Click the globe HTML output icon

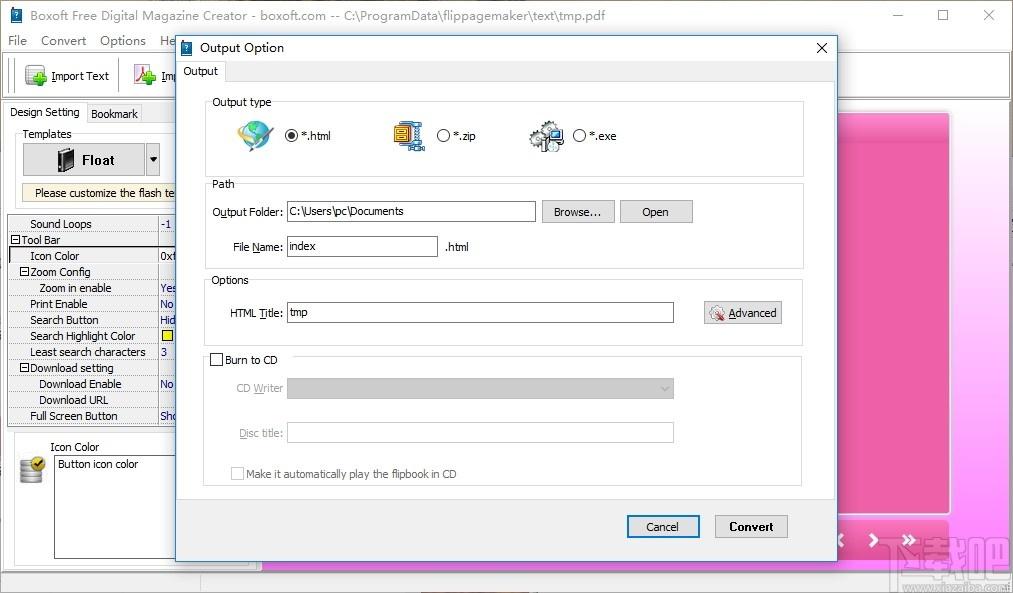click(255, 136)
